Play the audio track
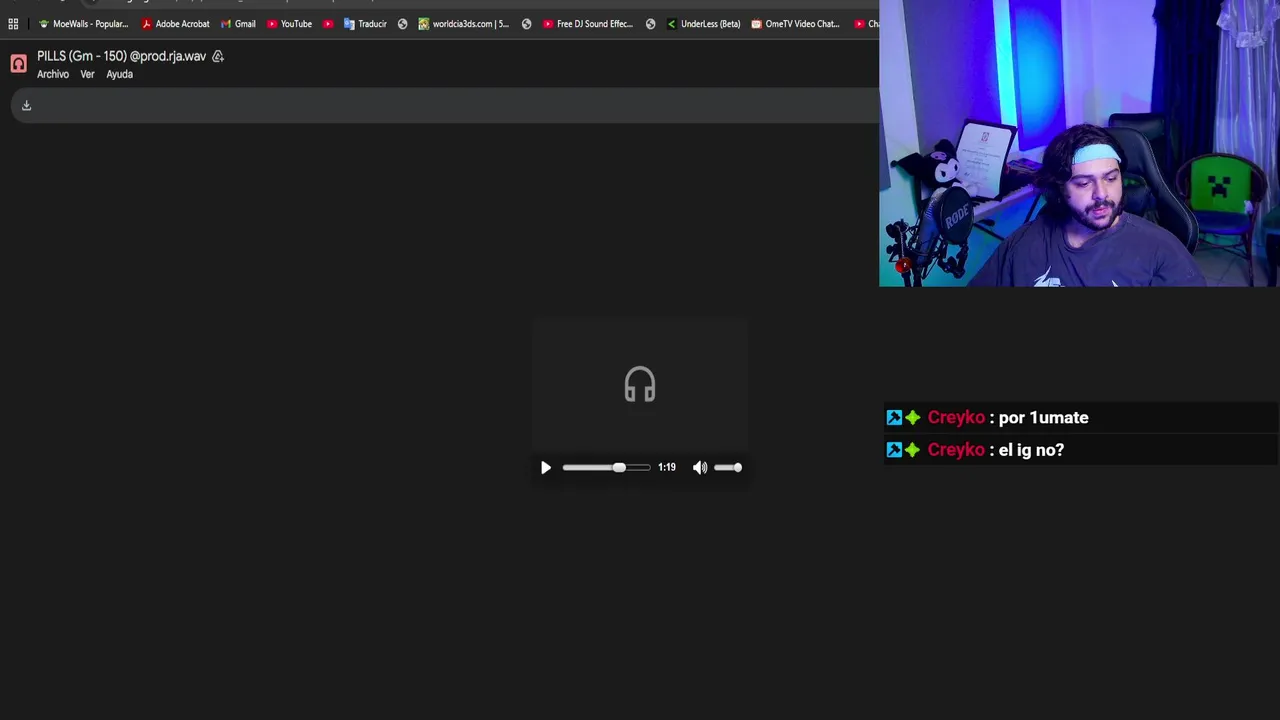This screenshot has width=1280, height=720. point(546,468)
